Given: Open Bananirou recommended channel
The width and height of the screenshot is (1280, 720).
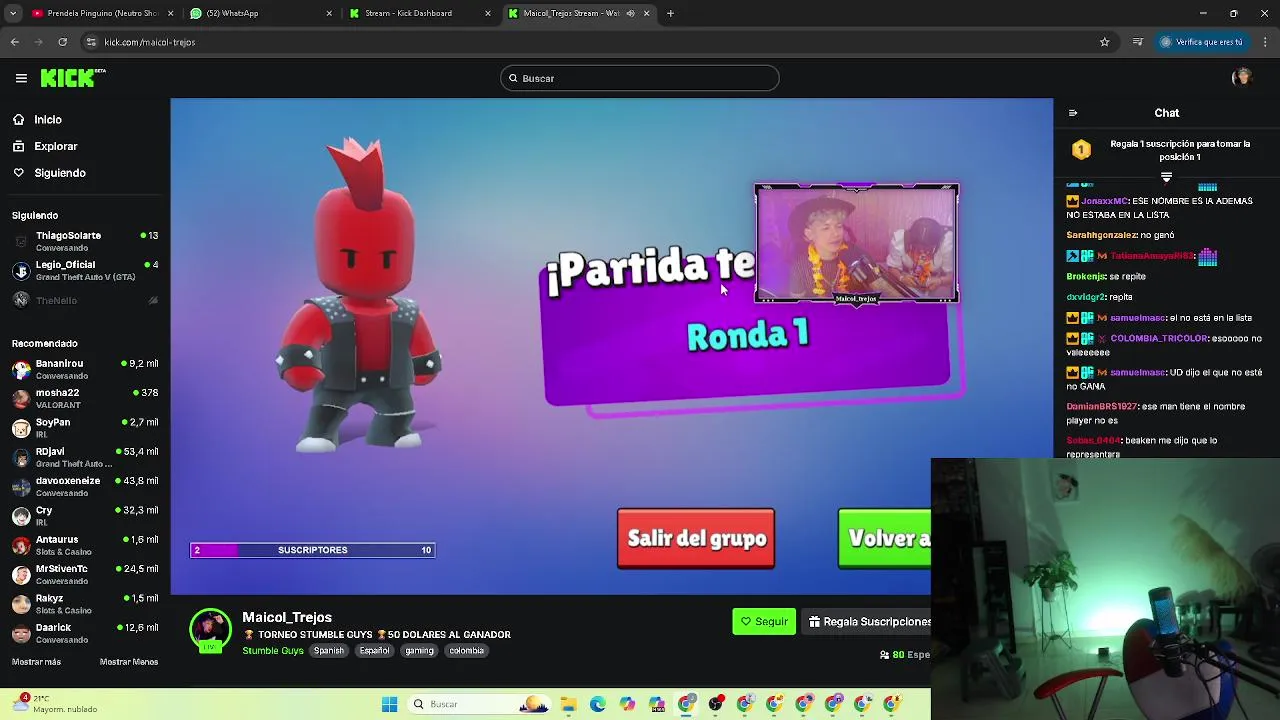Looking at the screenshot, I should [85, 369].
